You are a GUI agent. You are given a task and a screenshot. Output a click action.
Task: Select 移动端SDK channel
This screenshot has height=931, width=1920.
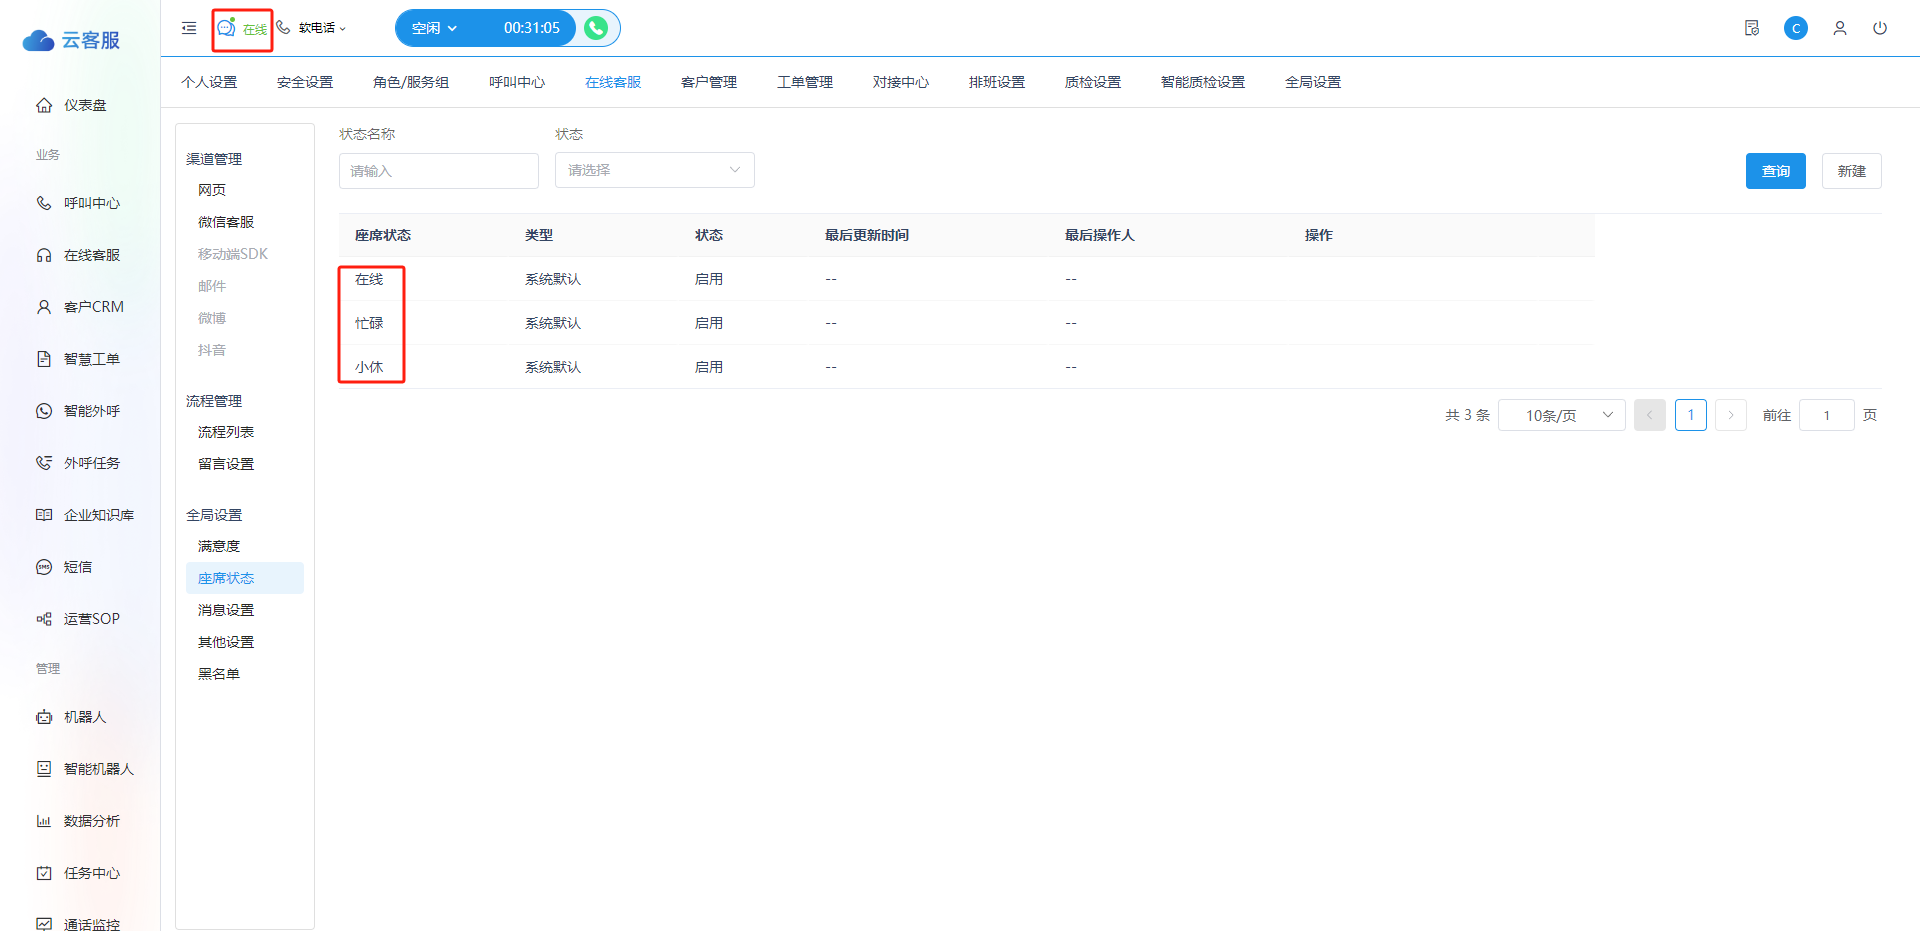click(x=233, y=254)
